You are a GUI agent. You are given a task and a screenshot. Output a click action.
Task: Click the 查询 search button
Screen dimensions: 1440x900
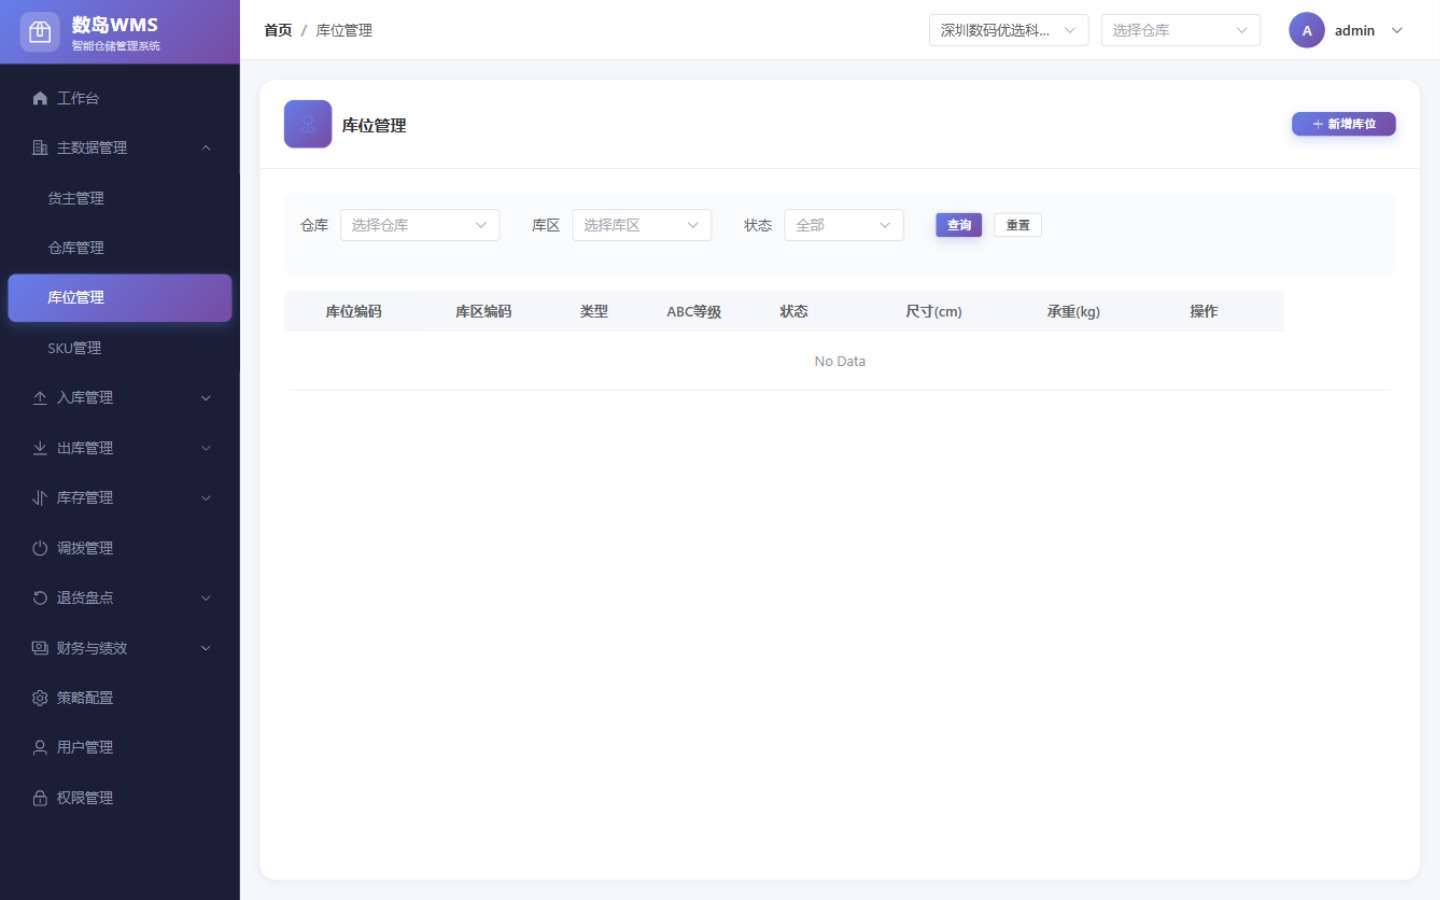point(958,225)
